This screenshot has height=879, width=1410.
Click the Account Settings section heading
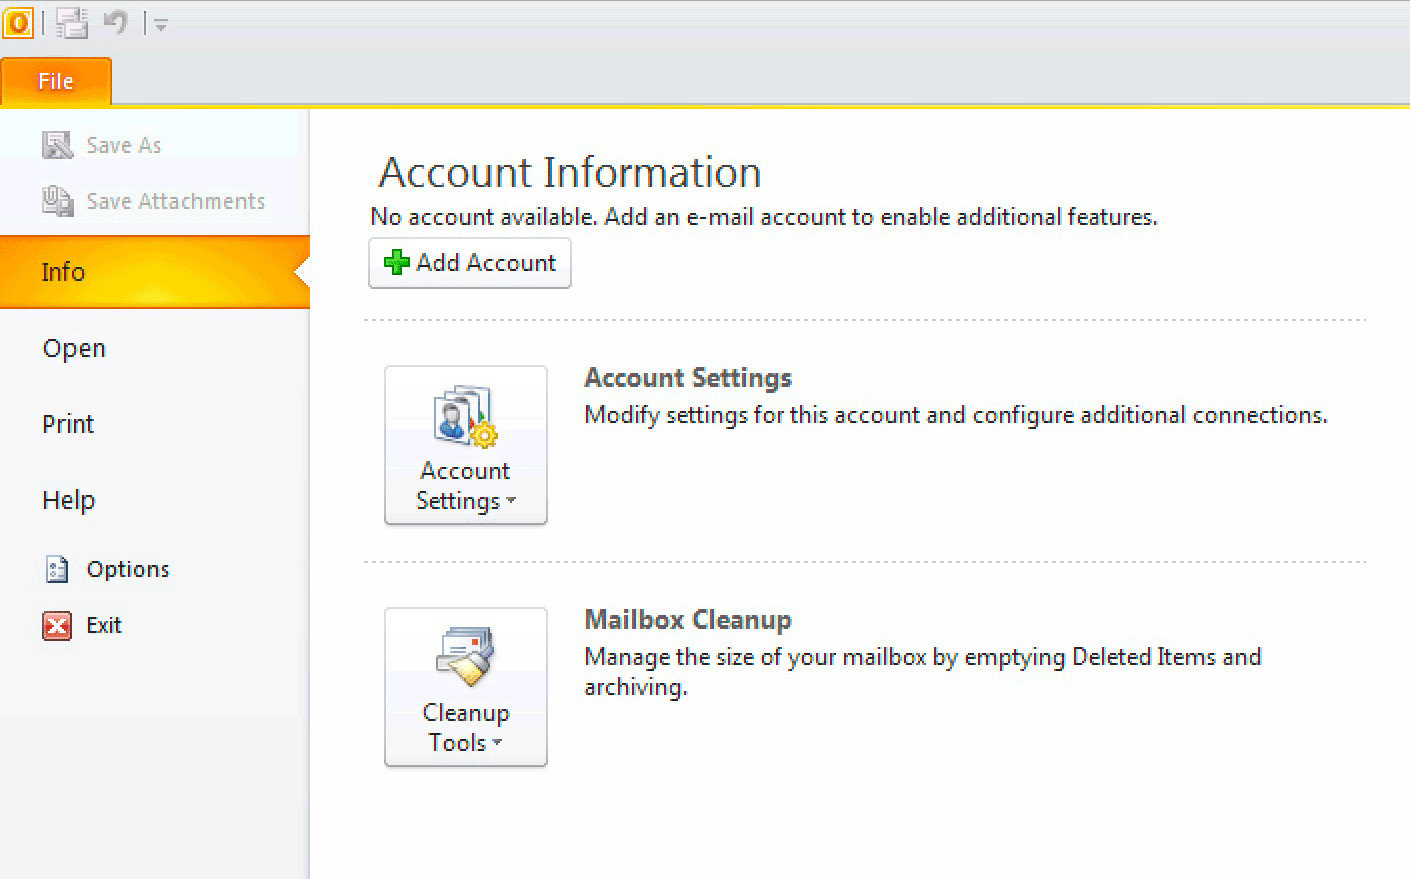[x=688, y=378]
